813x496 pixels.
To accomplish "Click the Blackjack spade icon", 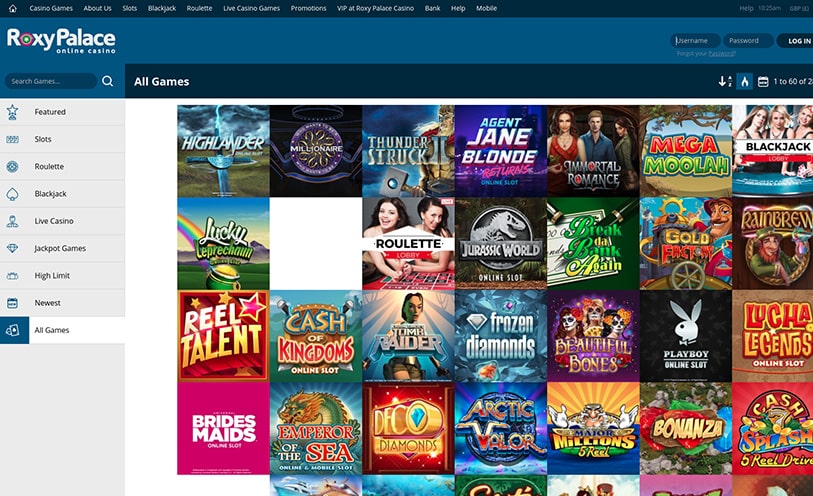I will [x=12, y=194].
